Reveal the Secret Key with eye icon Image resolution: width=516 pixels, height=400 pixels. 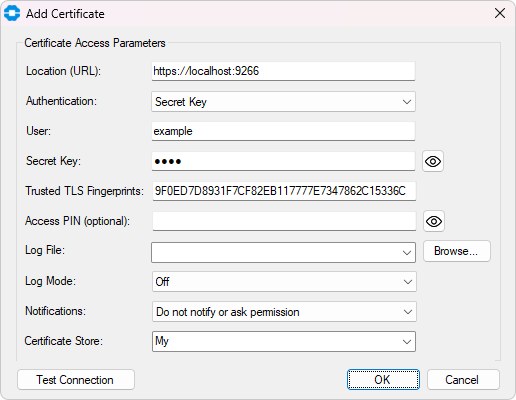(433, 161)
